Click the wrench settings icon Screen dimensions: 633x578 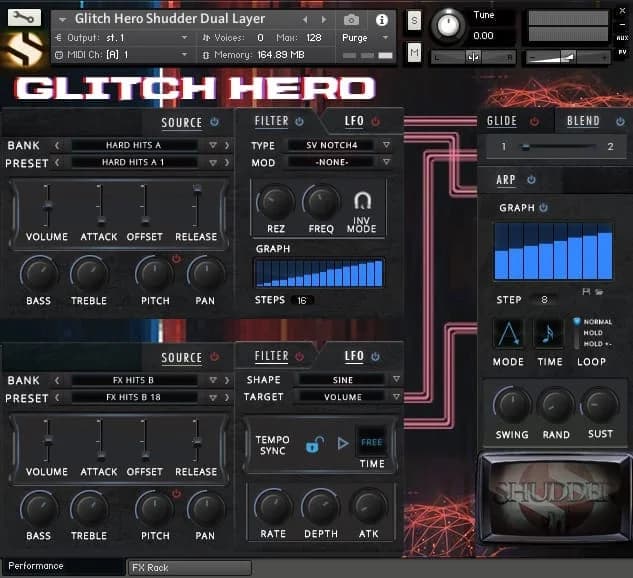tap(24, 17)
